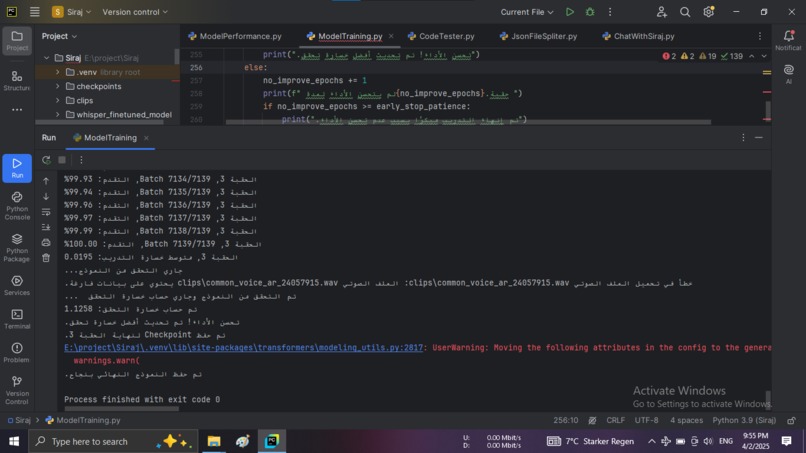Open the Notifications panel
Viewport: 806px width, 453px height.
[789, 40]
